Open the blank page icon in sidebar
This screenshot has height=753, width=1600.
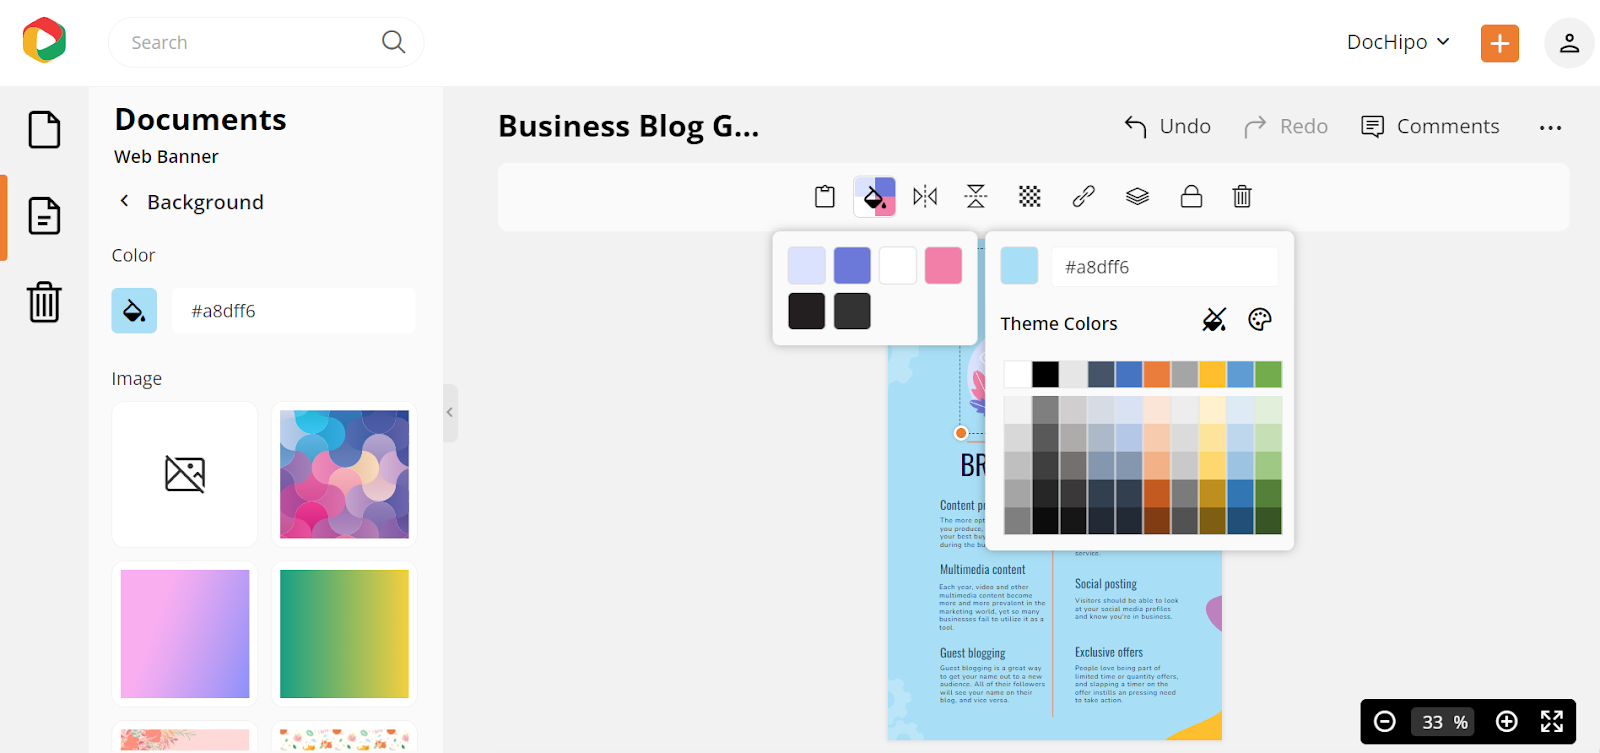click(44, 130)
